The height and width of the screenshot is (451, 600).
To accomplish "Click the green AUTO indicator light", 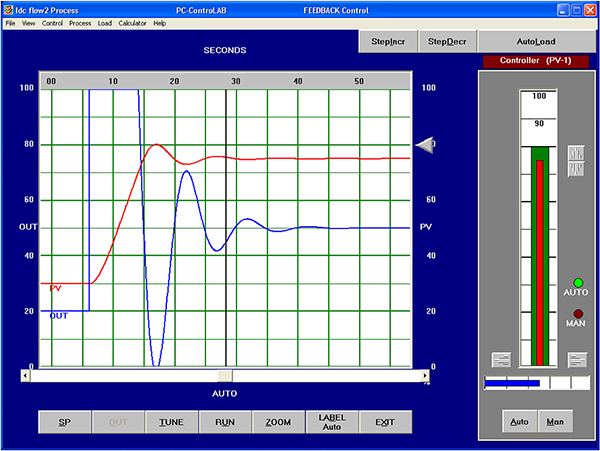I will pyautogui.click(x=578, y=283).
